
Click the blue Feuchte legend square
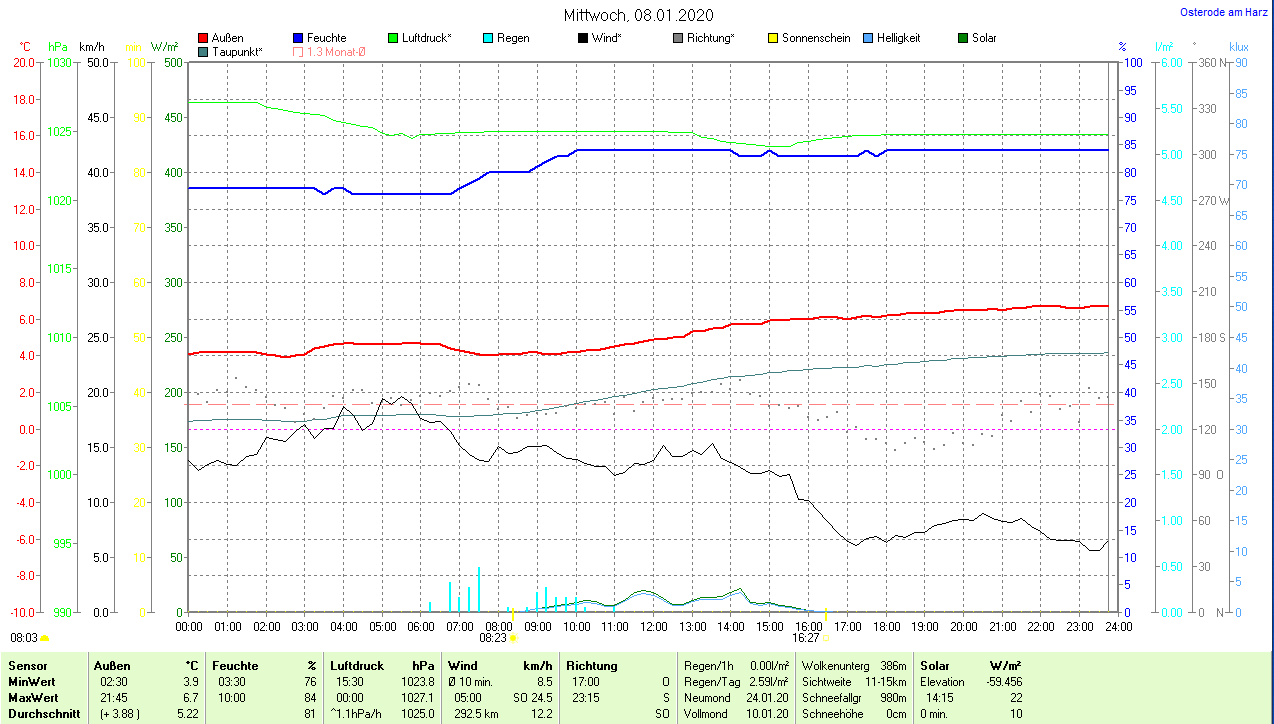[299, 38]
